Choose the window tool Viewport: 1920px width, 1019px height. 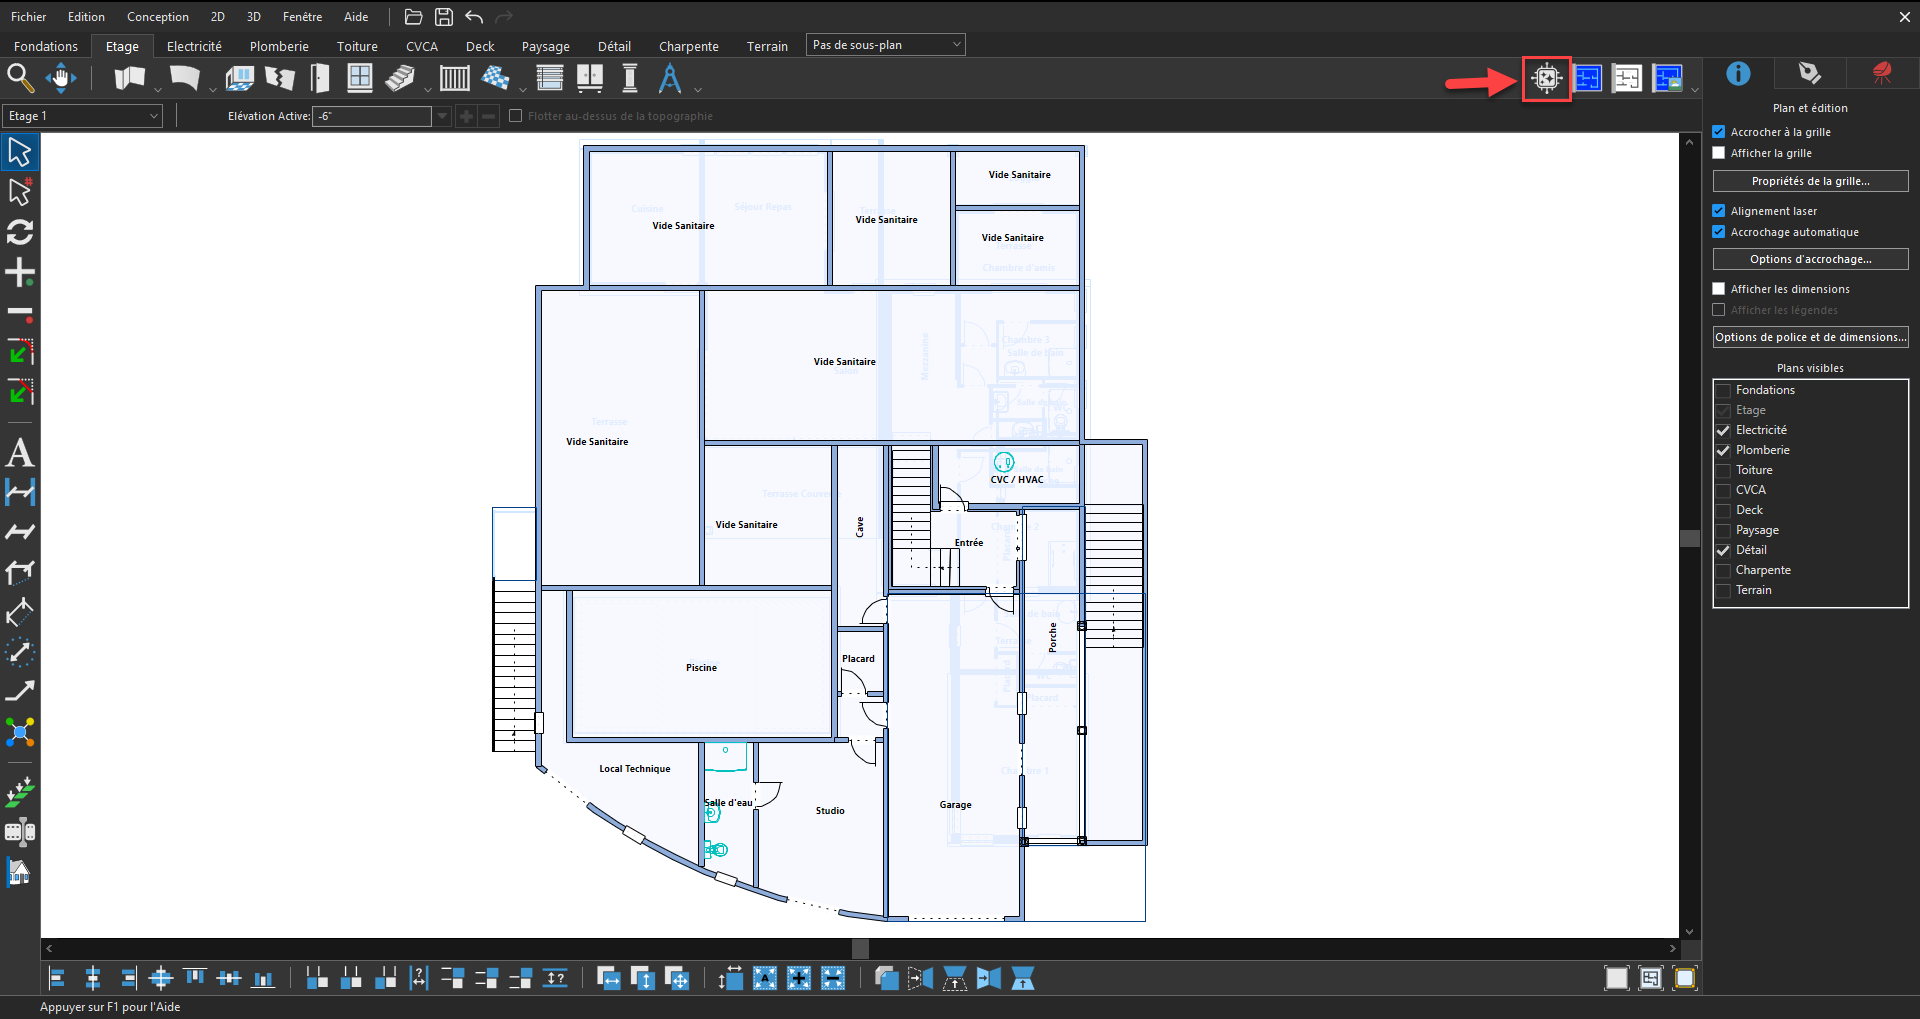click(360, 77)
